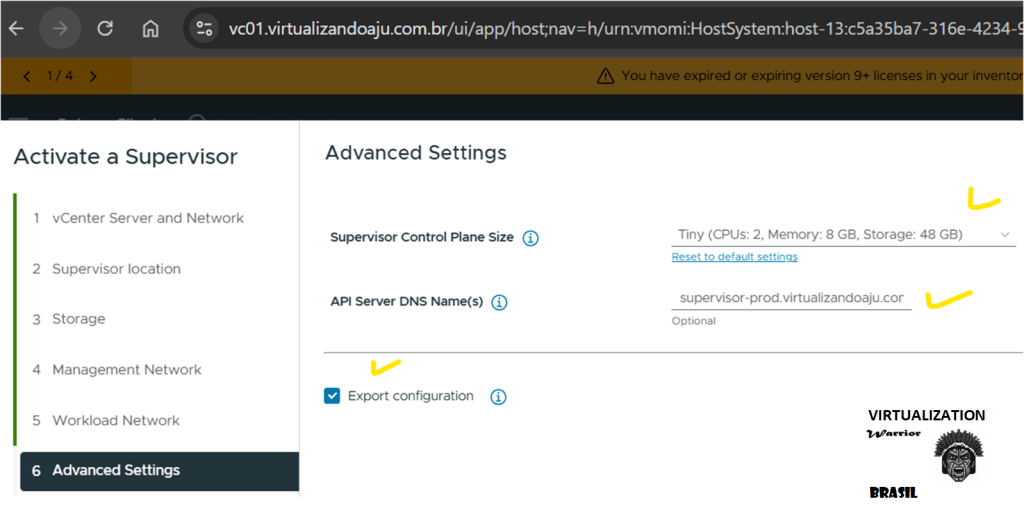Click the browser back arrow

tap(16, 28)
